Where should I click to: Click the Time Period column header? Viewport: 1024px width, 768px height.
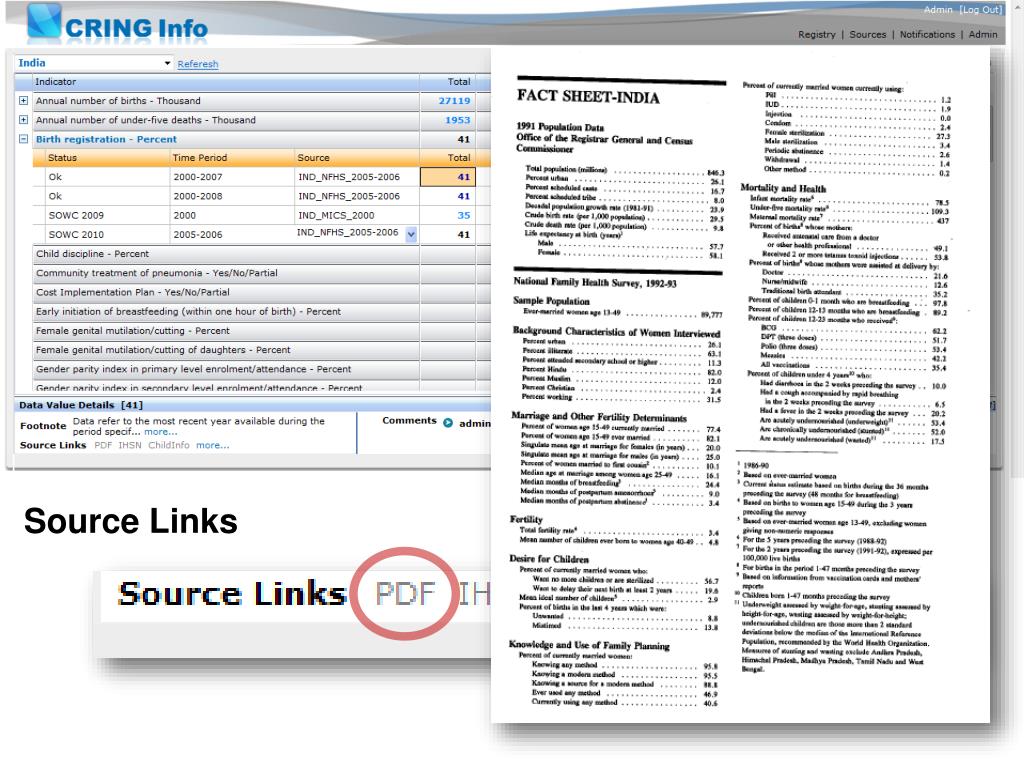click(x=231, y=157)
